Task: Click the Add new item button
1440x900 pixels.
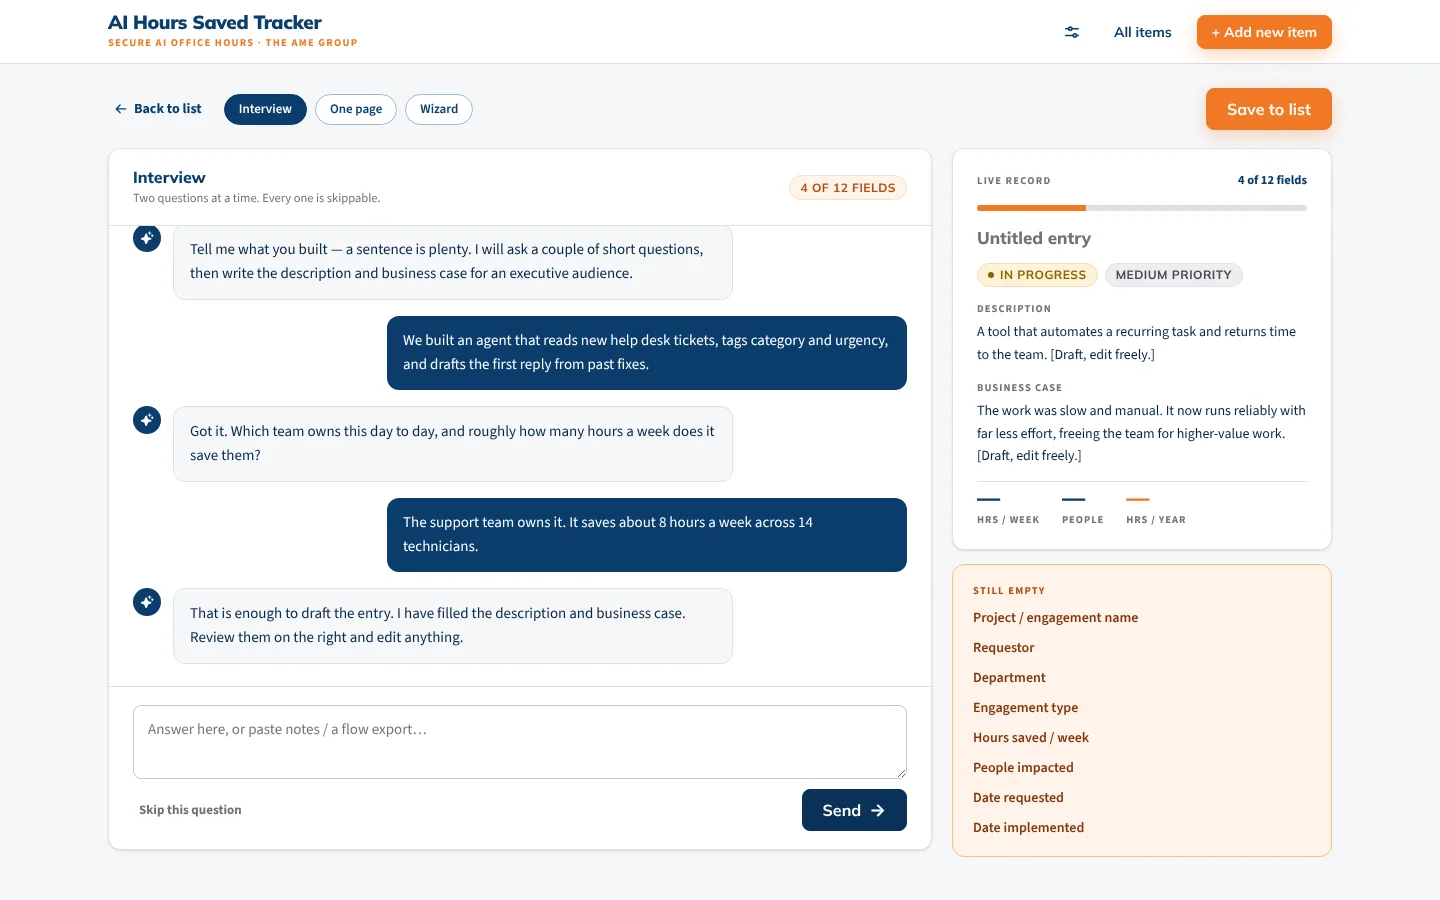Action: [x=1264, y=32]
